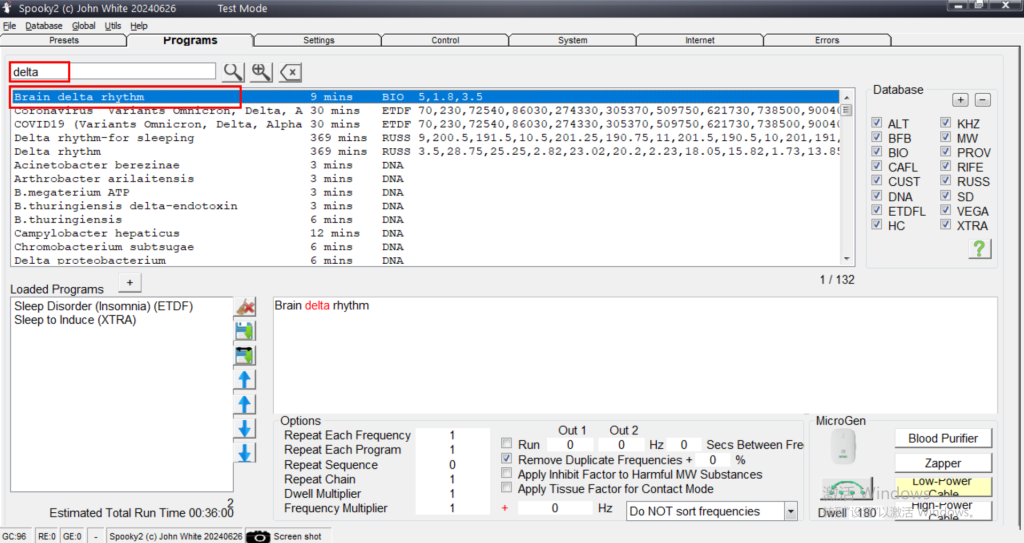Screen dimensions: 1024x543
Task: Open the DO NOT sort frequencies dropdown
Action: (790, 511)
